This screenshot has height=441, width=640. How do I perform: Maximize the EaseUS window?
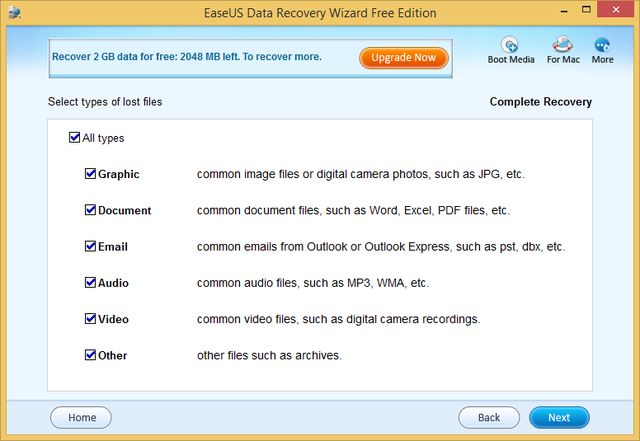point(586,10)
